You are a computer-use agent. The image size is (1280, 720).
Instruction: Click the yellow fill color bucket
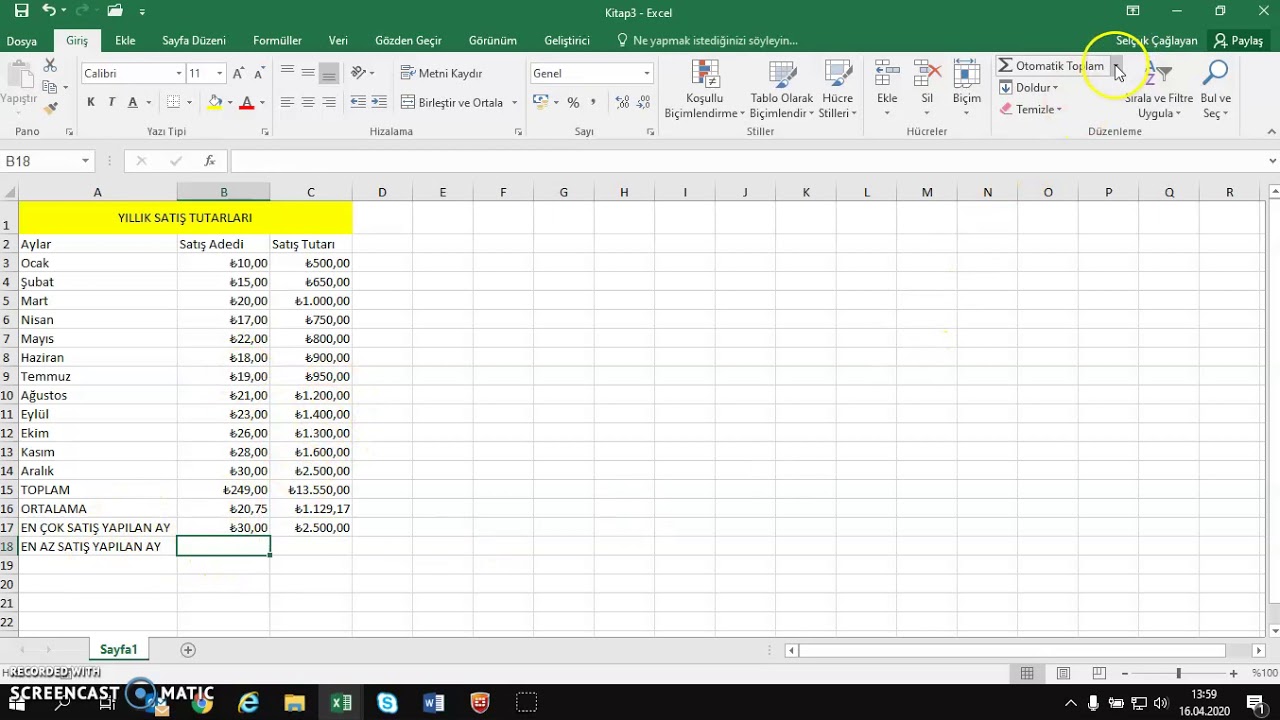click(214, 102)
